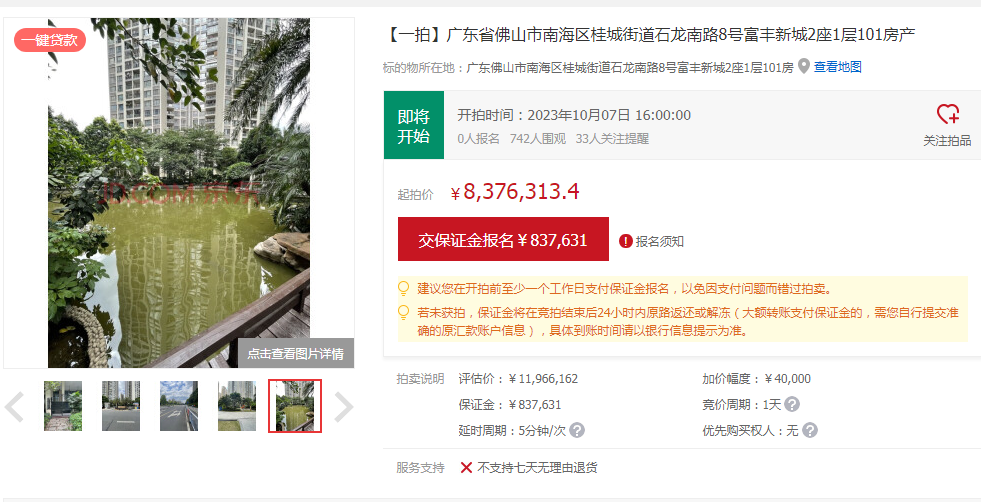981x502 pixels.
Task: Open 报名须知 registration notice
Action: click(x=659, y=242)
